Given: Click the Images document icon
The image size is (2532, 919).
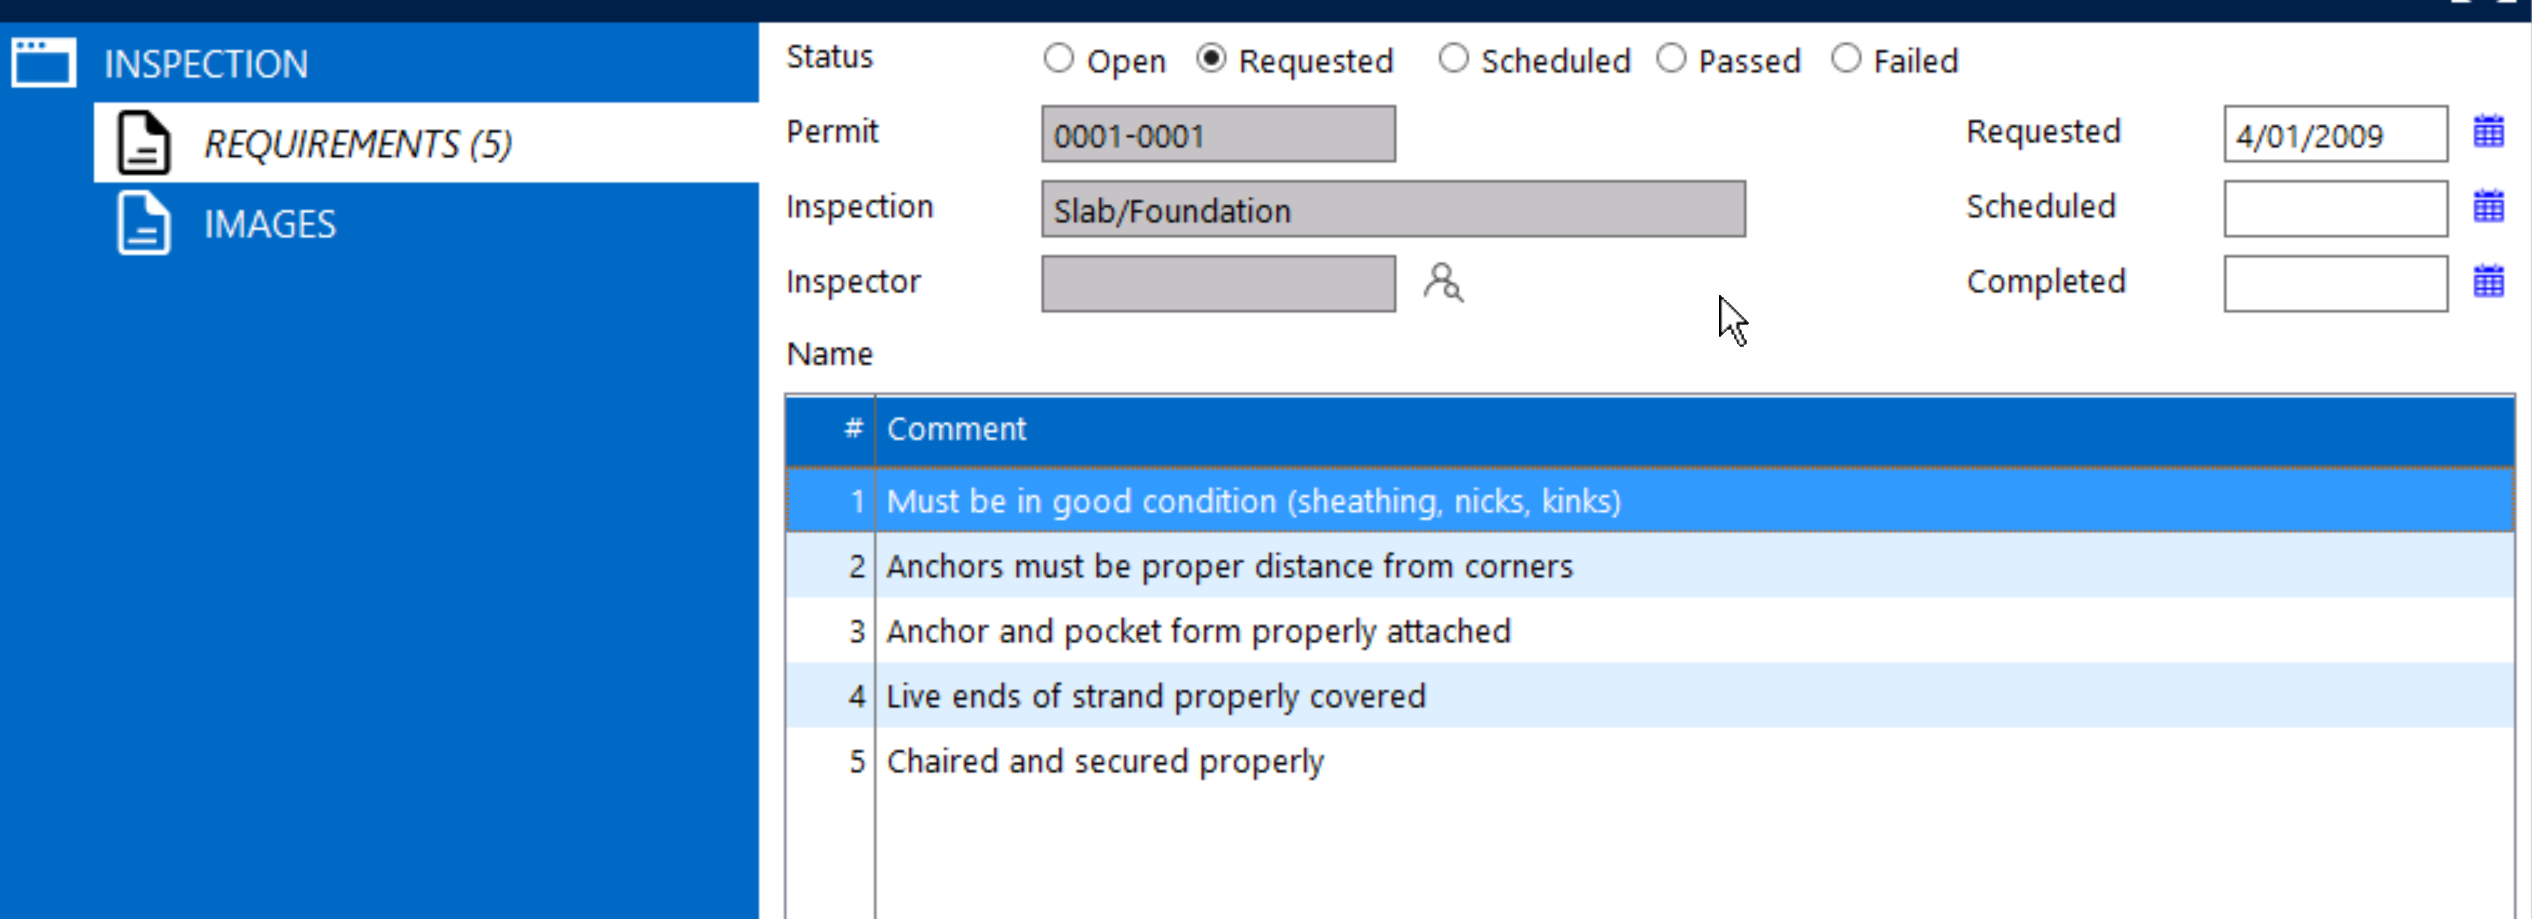Looking at the screenshot, I should point(144,223).
